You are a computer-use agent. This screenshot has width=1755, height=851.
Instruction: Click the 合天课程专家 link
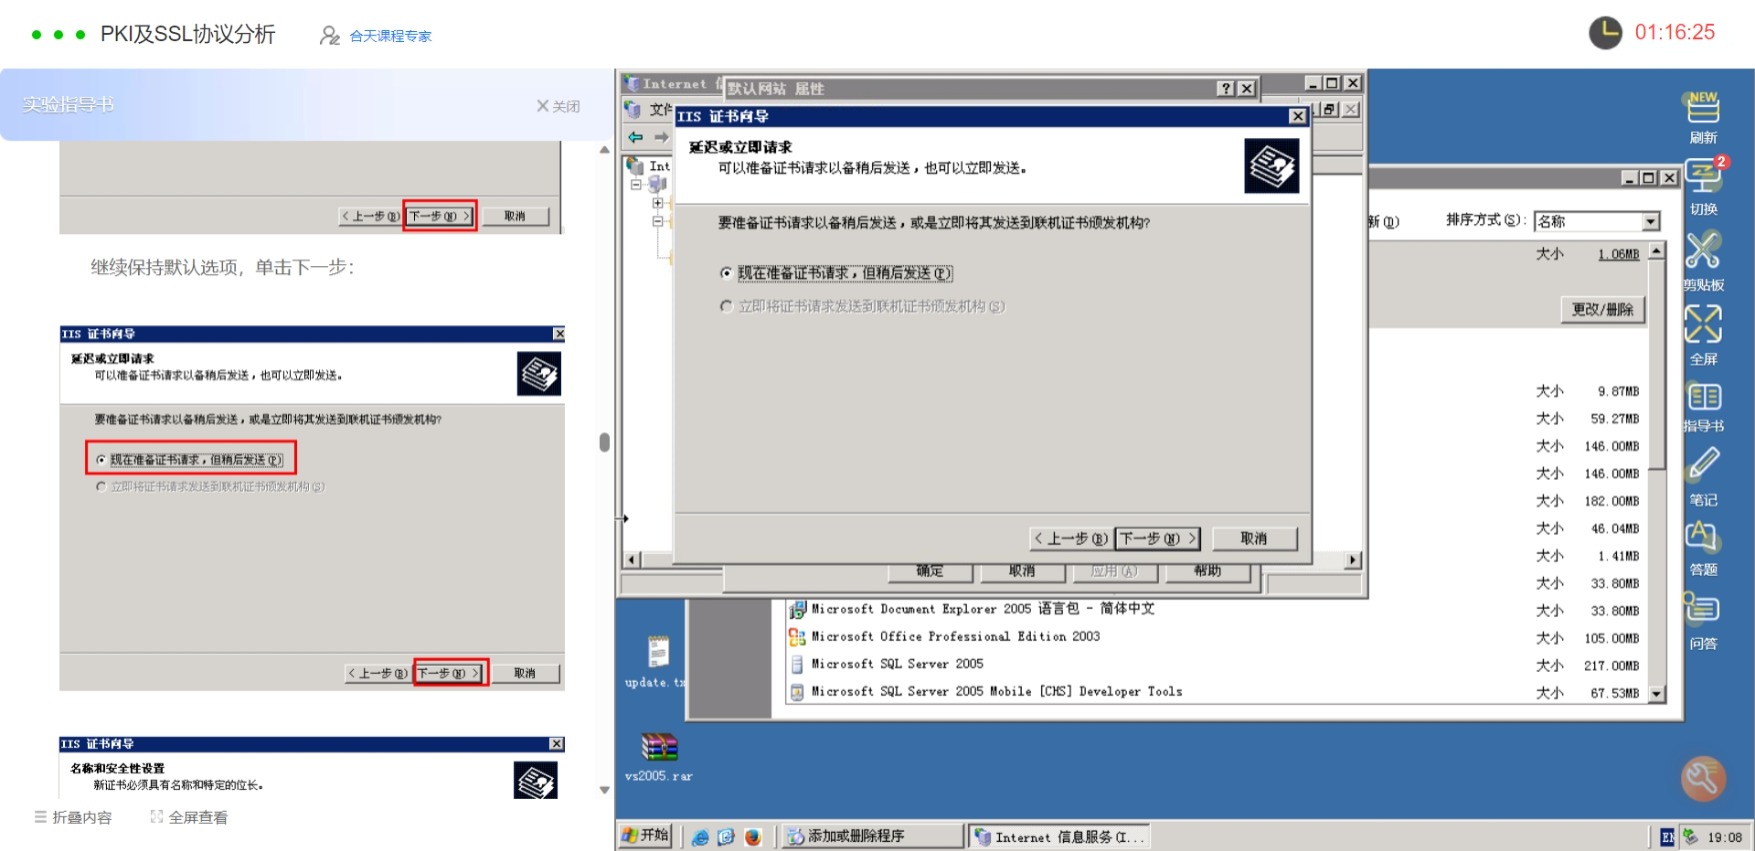[391, 36]
